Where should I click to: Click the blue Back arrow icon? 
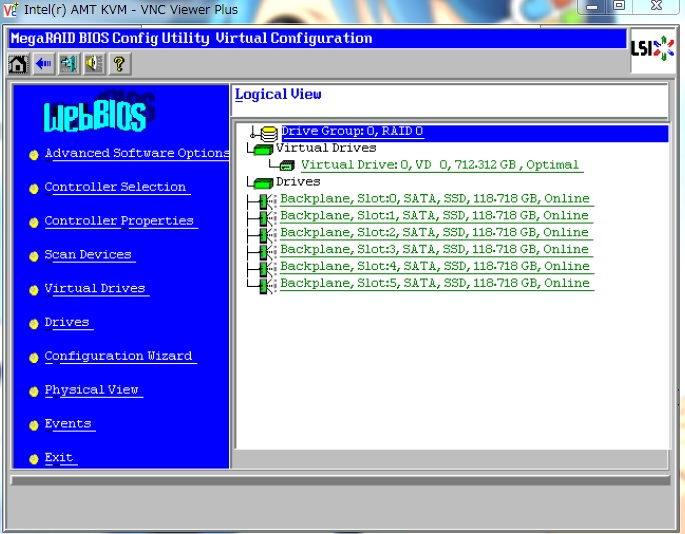[x=44, y=64]
